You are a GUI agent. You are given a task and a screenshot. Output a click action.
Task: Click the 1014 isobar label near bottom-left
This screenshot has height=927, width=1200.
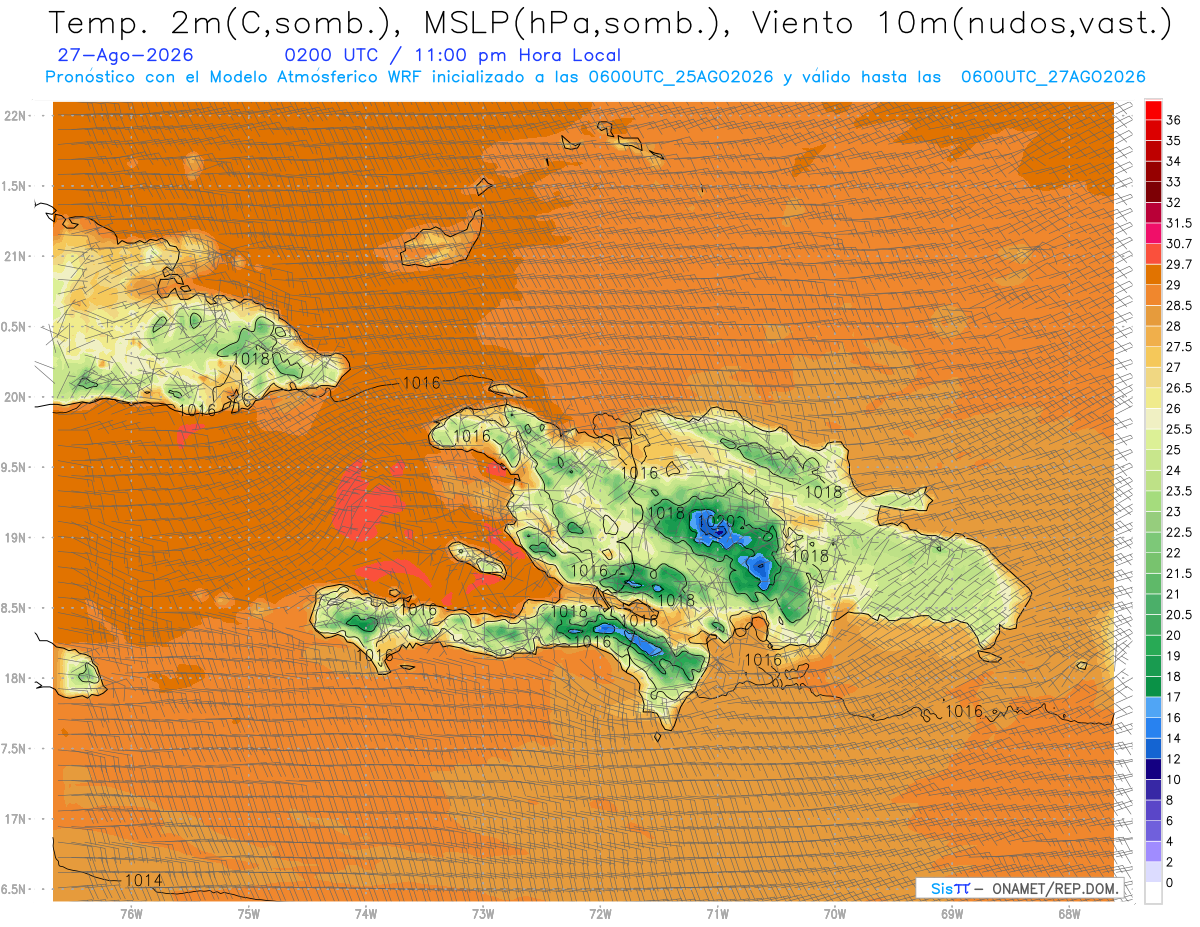point(144,880)
